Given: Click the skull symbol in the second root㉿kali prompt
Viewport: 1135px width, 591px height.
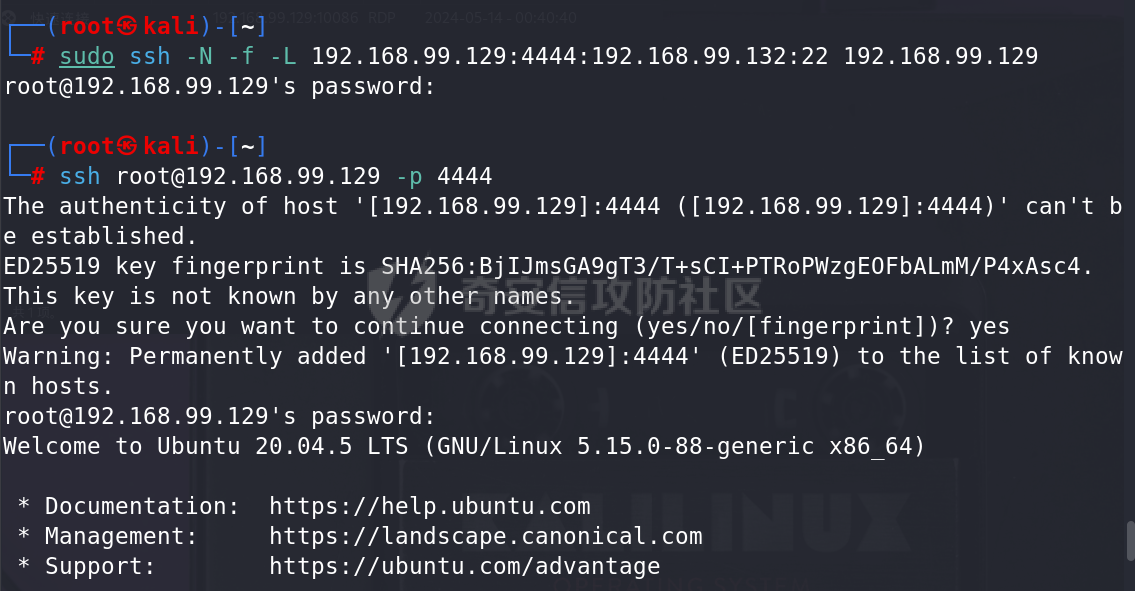Looking at the screenshot, I should point(127,146).
